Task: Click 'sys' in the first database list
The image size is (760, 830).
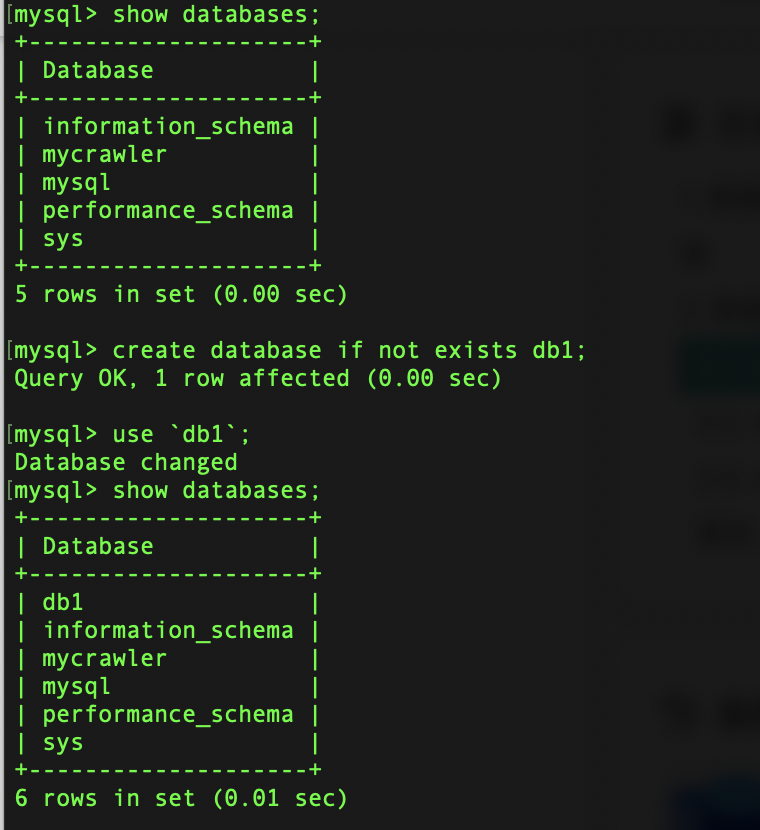Action: tap(62, 238)
